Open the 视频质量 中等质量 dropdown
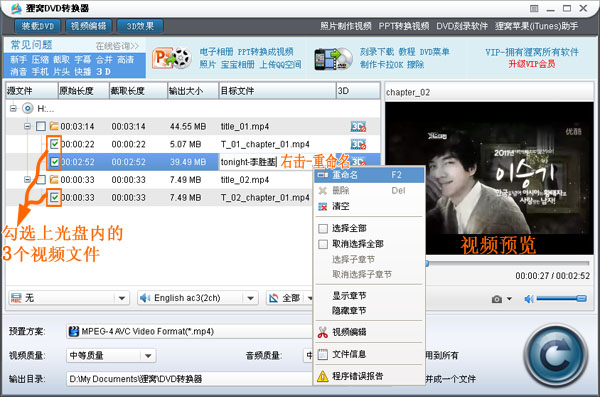 (111, 356)
